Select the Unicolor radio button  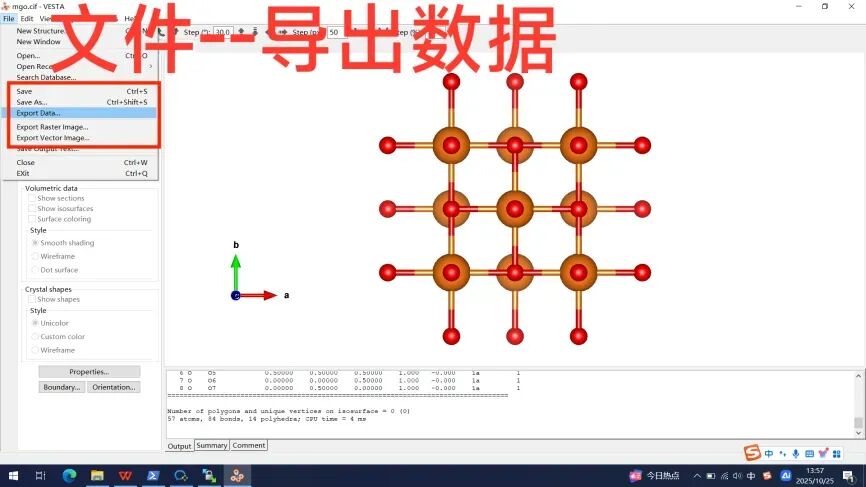tap(35, 323)
